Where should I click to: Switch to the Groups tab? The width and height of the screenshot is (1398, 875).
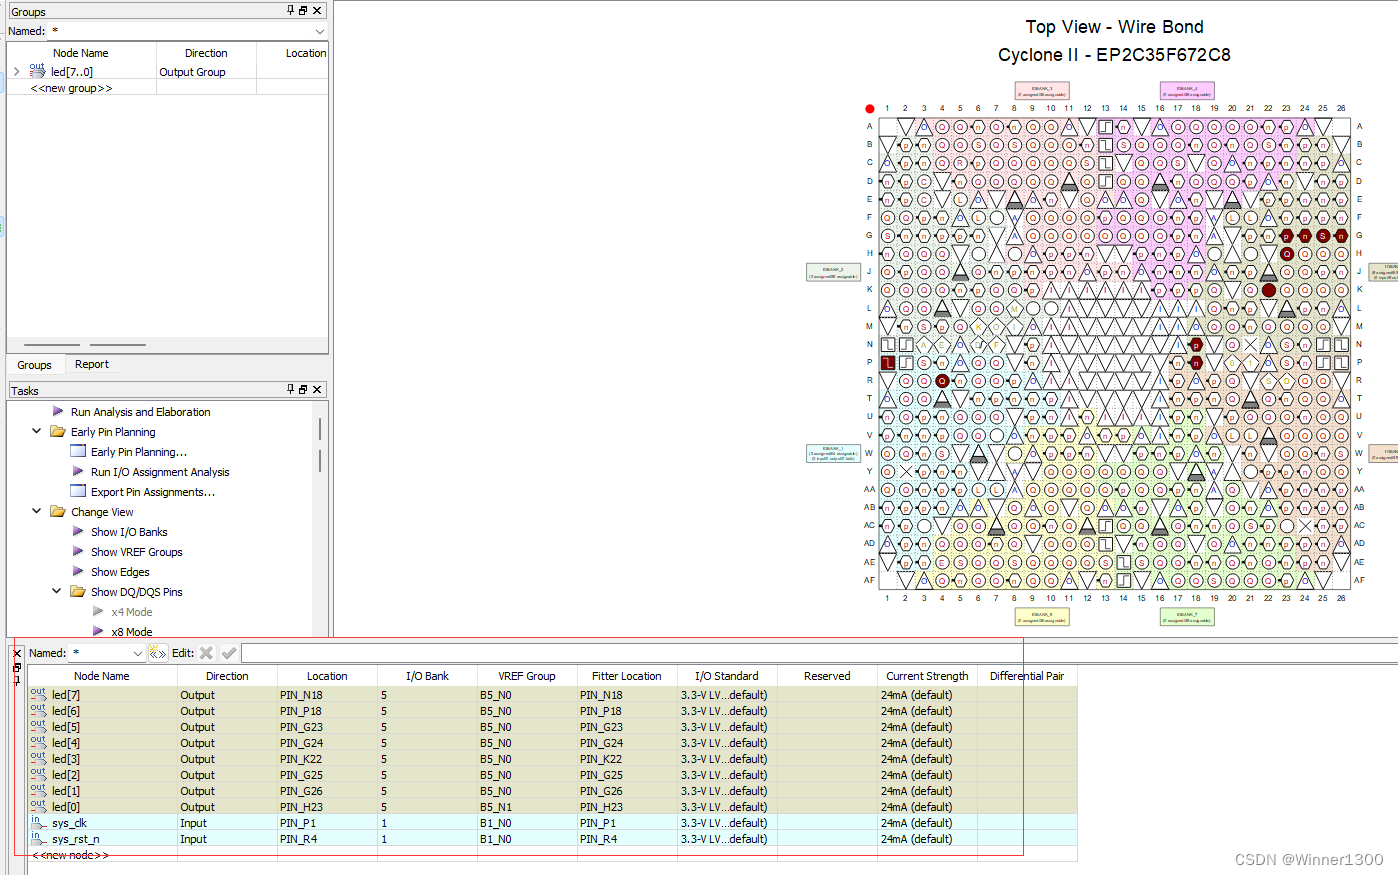pos(34,365)
